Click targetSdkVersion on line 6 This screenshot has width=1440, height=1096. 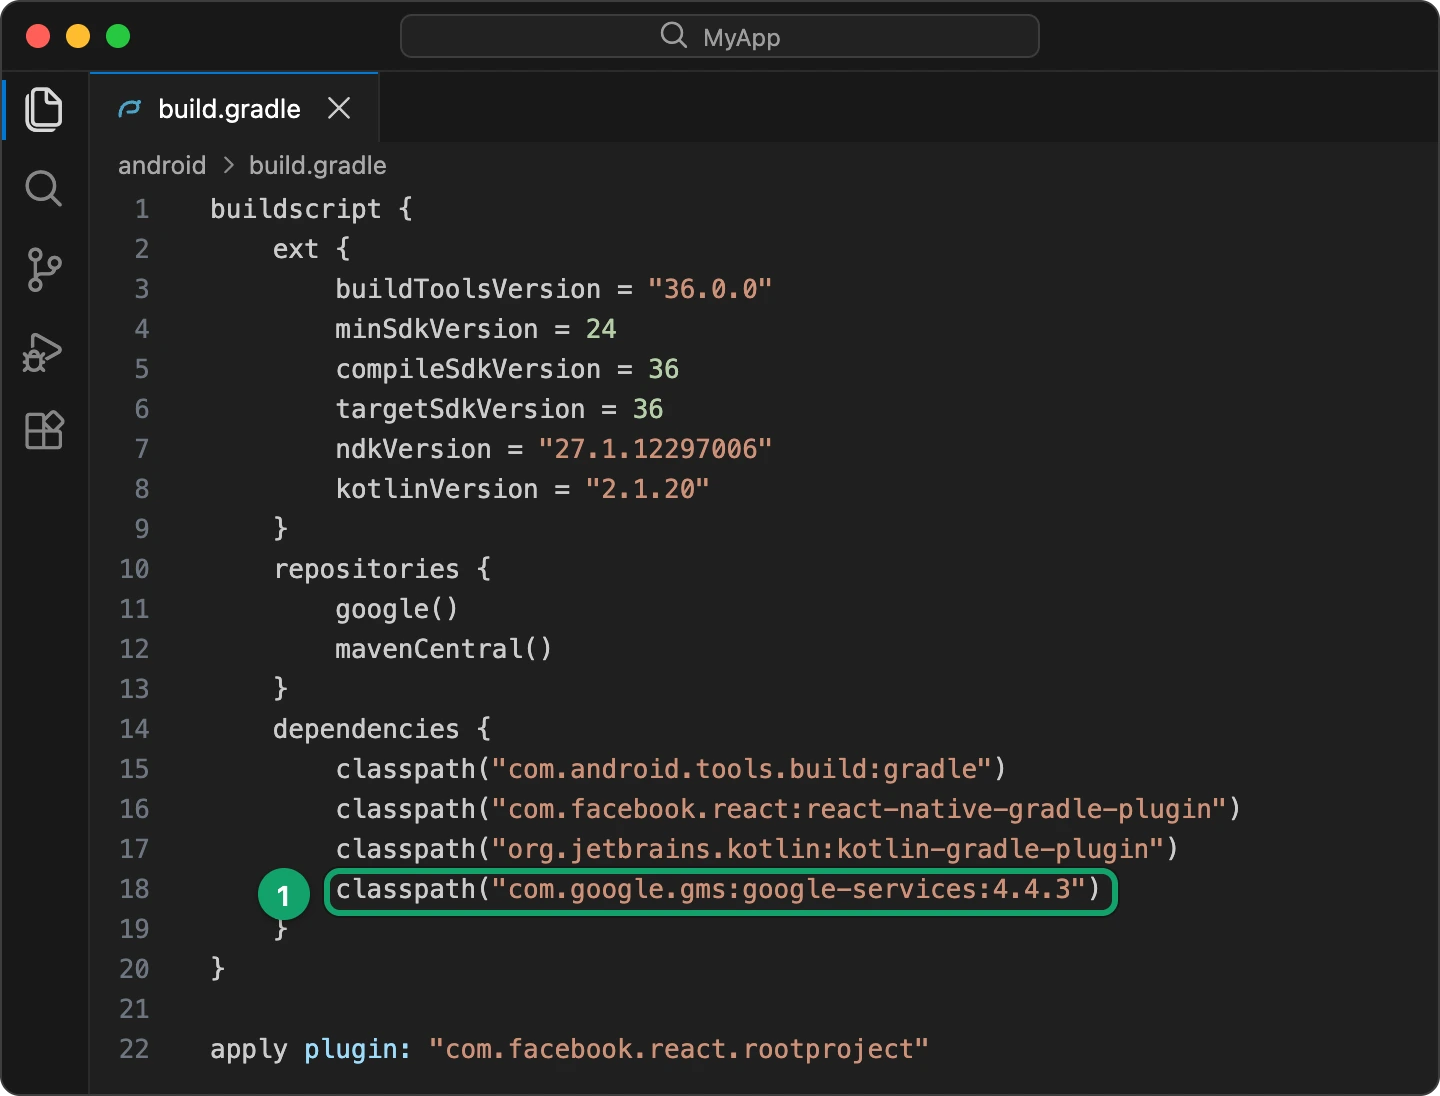(x=460, y=409)
